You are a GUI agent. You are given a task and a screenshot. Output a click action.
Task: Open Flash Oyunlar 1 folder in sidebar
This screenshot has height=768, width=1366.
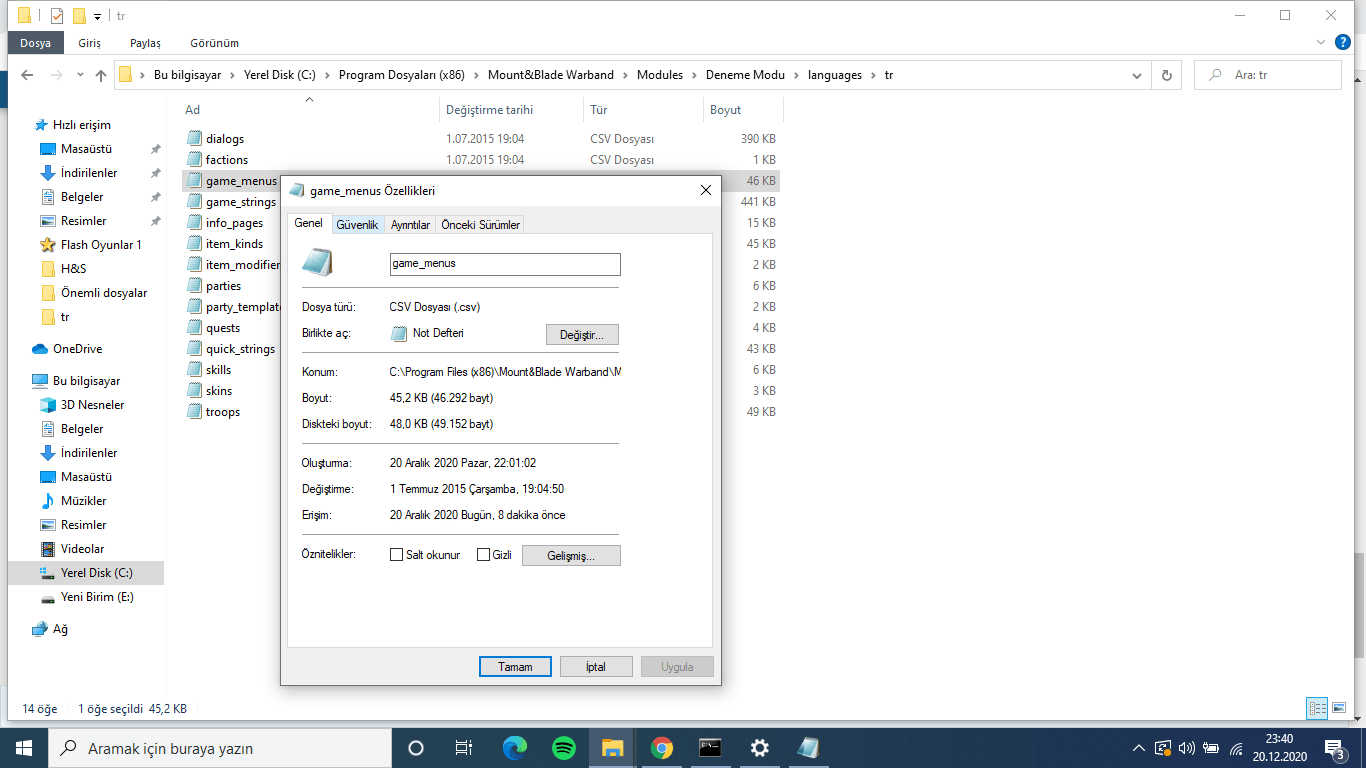point(101,245)
